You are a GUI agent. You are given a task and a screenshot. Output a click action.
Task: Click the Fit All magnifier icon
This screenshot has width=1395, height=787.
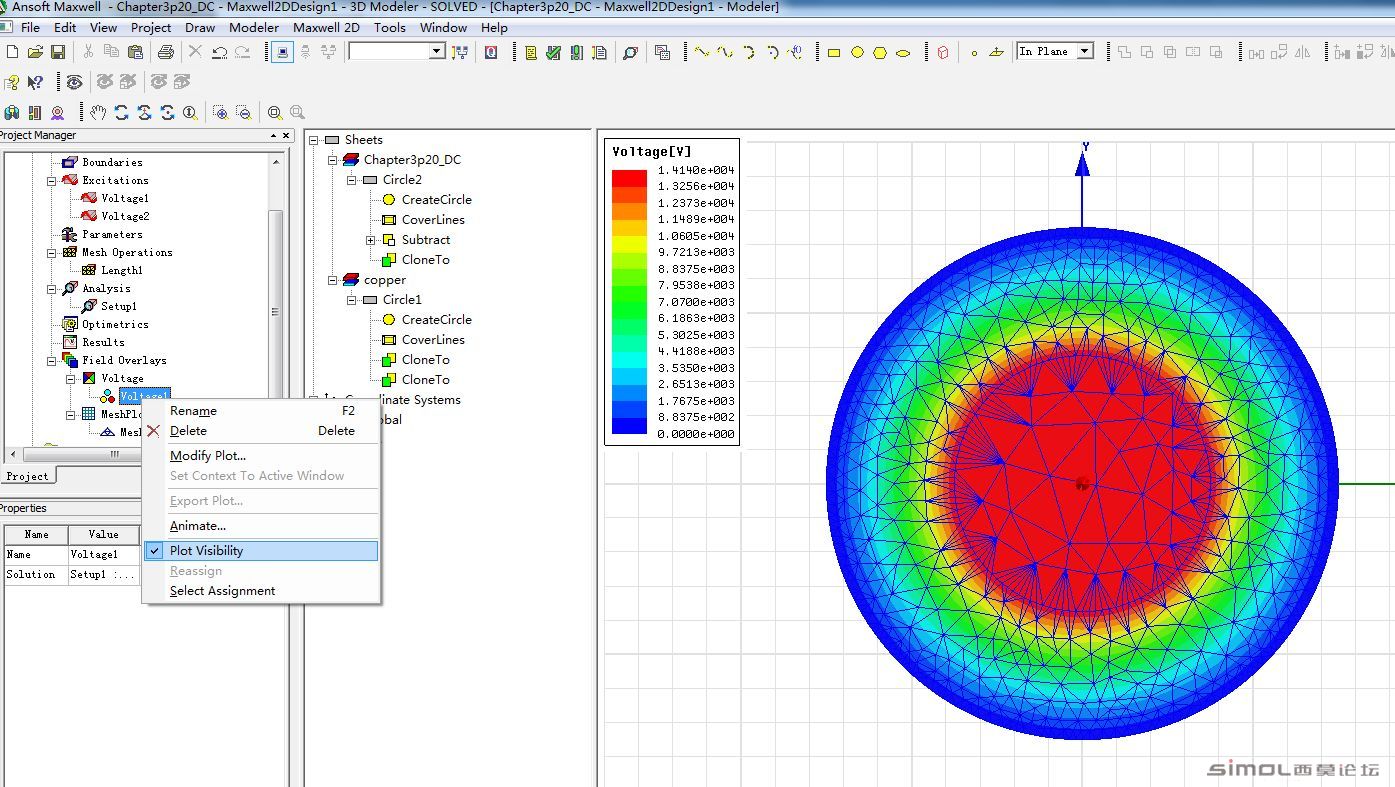point(275,112)
